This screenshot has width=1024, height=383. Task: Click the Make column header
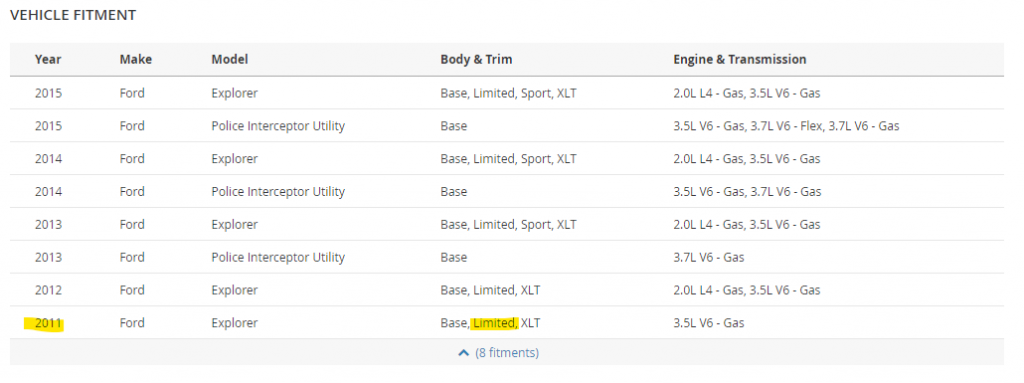pos(136,59)
